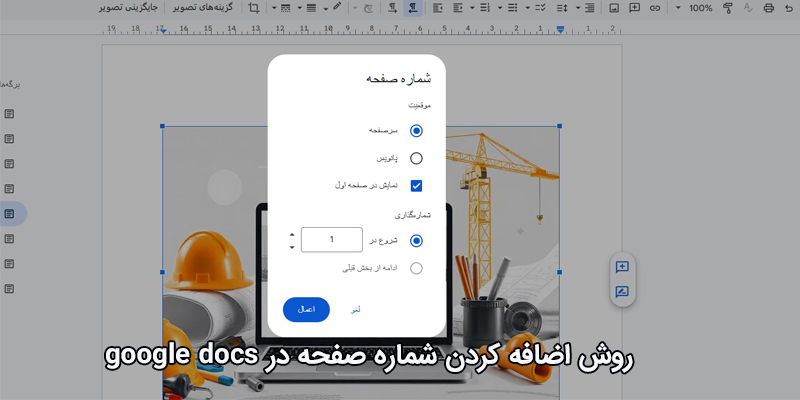800x400 pixels.
Task: Select the پاورقی (footer) radio option
Action: coord(416,158)
